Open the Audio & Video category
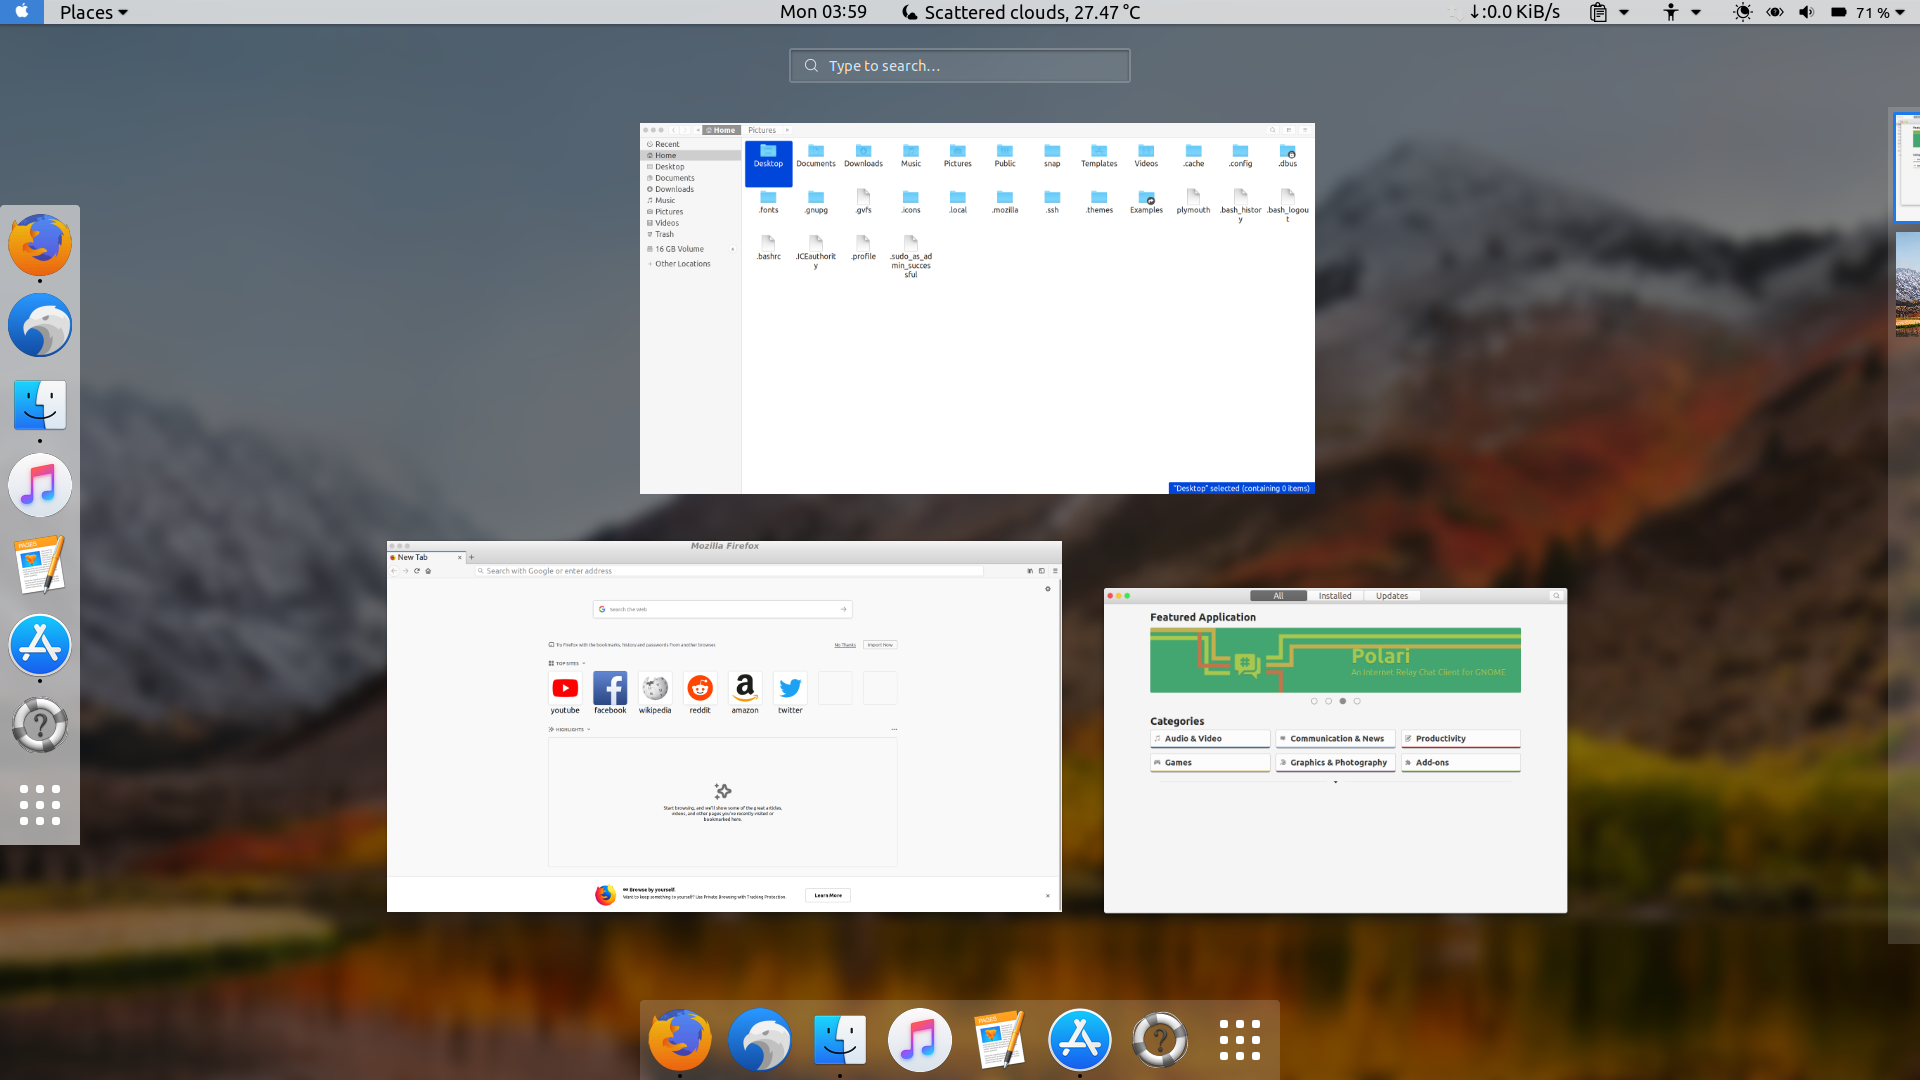The image size is (1920, 1080). pyautogui.click(x=1210, y=738)
